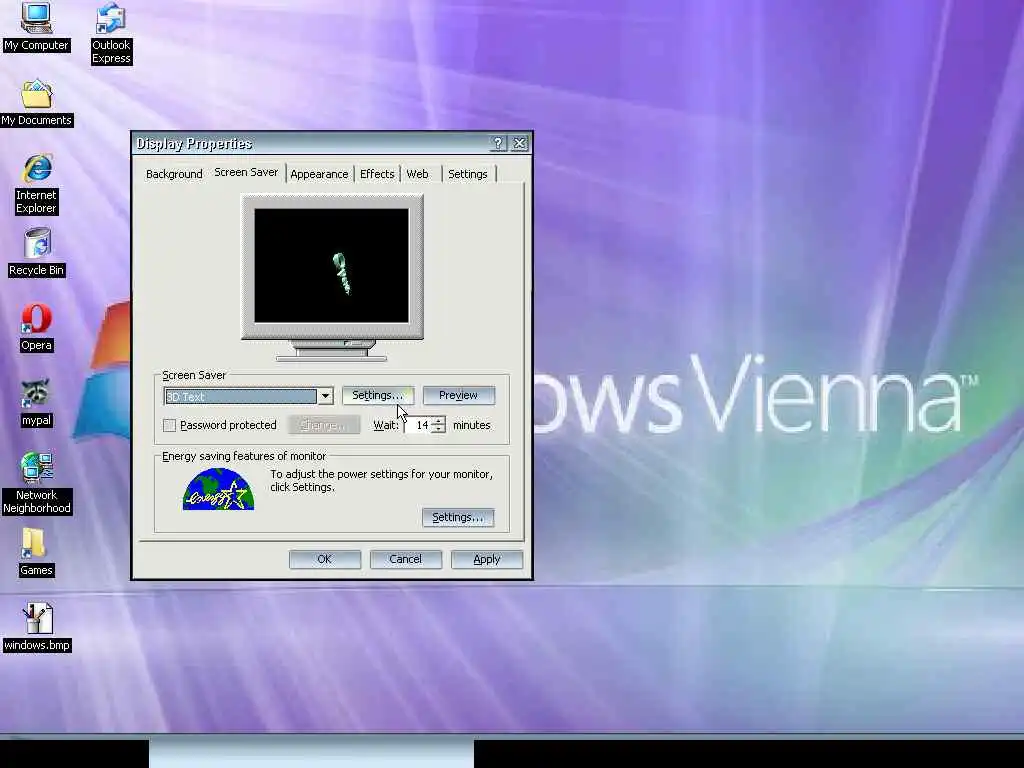Screen dimensions: 1024x768
Task: Decrease the Wait minutes with the down arrow
Action: (439, 429)
